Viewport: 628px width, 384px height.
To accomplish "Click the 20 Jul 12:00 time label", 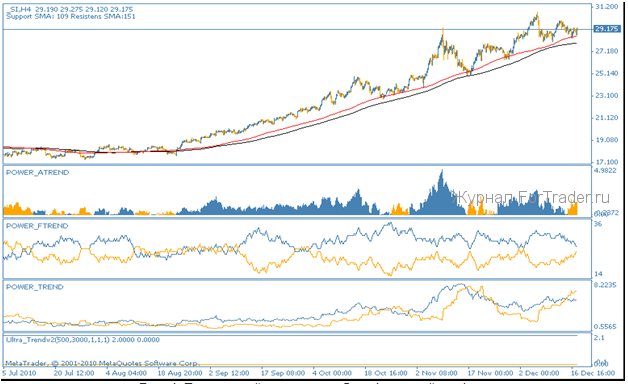I will (x=74, y=373).
